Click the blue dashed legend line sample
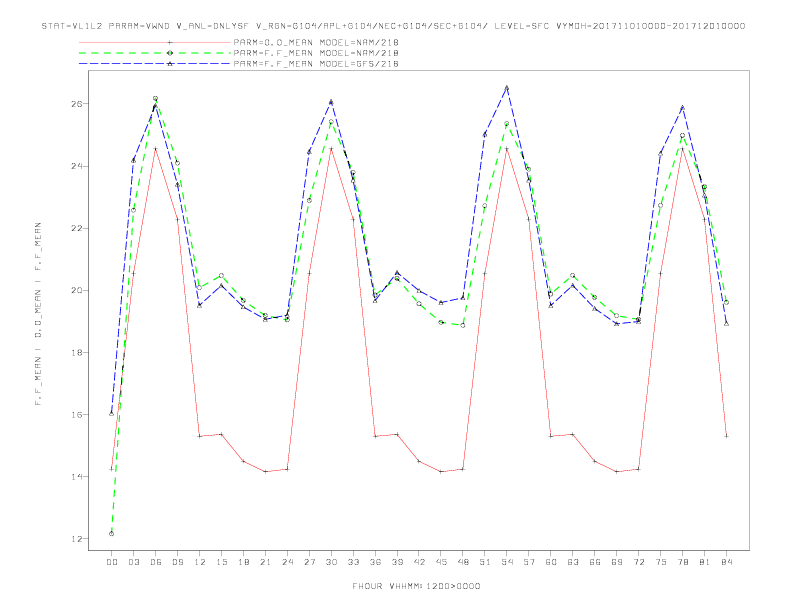This screenshot has width=792, height=612. click(x=155, y=64)
